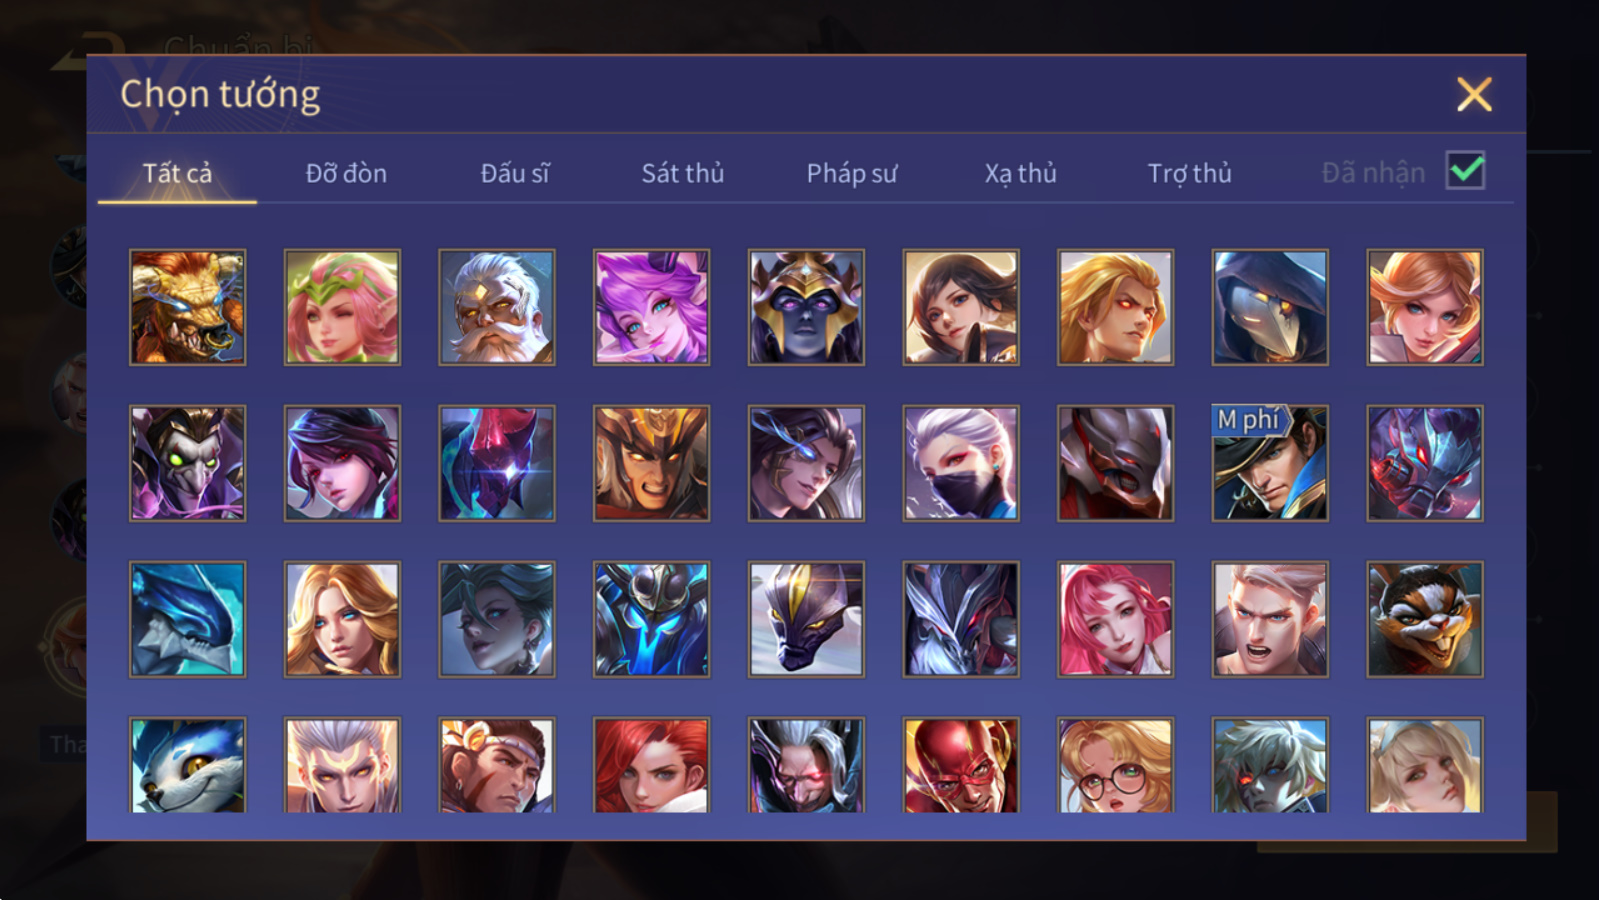This screenshot has width=1599, height=900.
Task: Choose the raccoon-like furry hero portrait
Action: tap(1425, 619)
